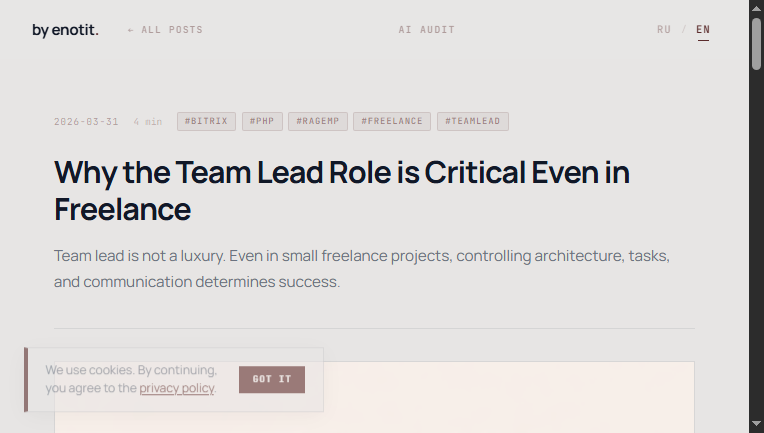Click the 'by enotit.' site logo
The image size is (764, 433).
tap(65, 30)
